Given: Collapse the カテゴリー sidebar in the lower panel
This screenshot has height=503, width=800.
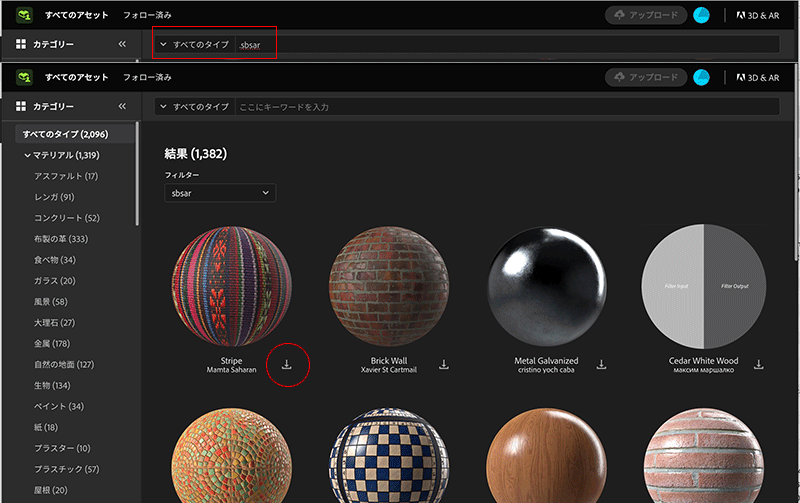Looking at the screenshot, I should 122,106.
